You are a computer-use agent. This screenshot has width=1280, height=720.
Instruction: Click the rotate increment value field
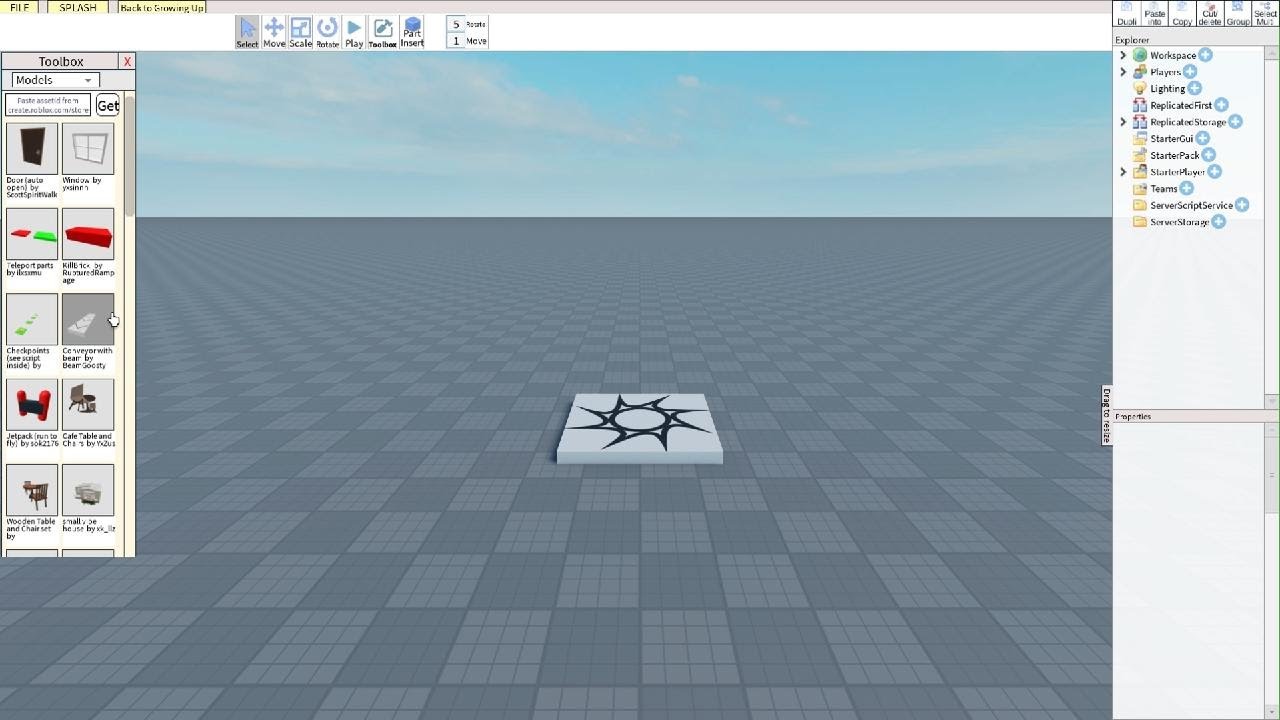(456, 24)
